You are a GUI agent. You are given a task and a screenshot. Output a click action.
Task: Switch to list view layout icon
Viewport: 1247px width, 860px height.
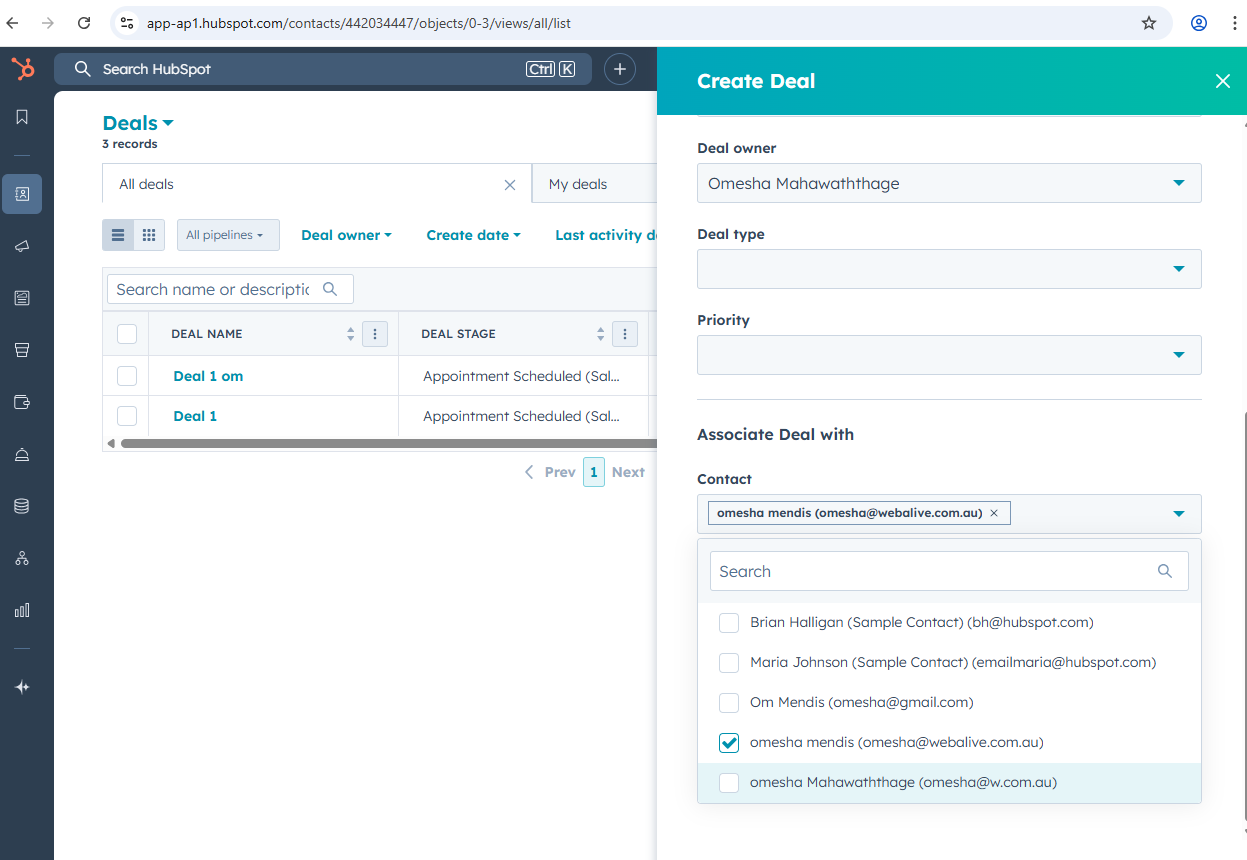coord(118,235)
